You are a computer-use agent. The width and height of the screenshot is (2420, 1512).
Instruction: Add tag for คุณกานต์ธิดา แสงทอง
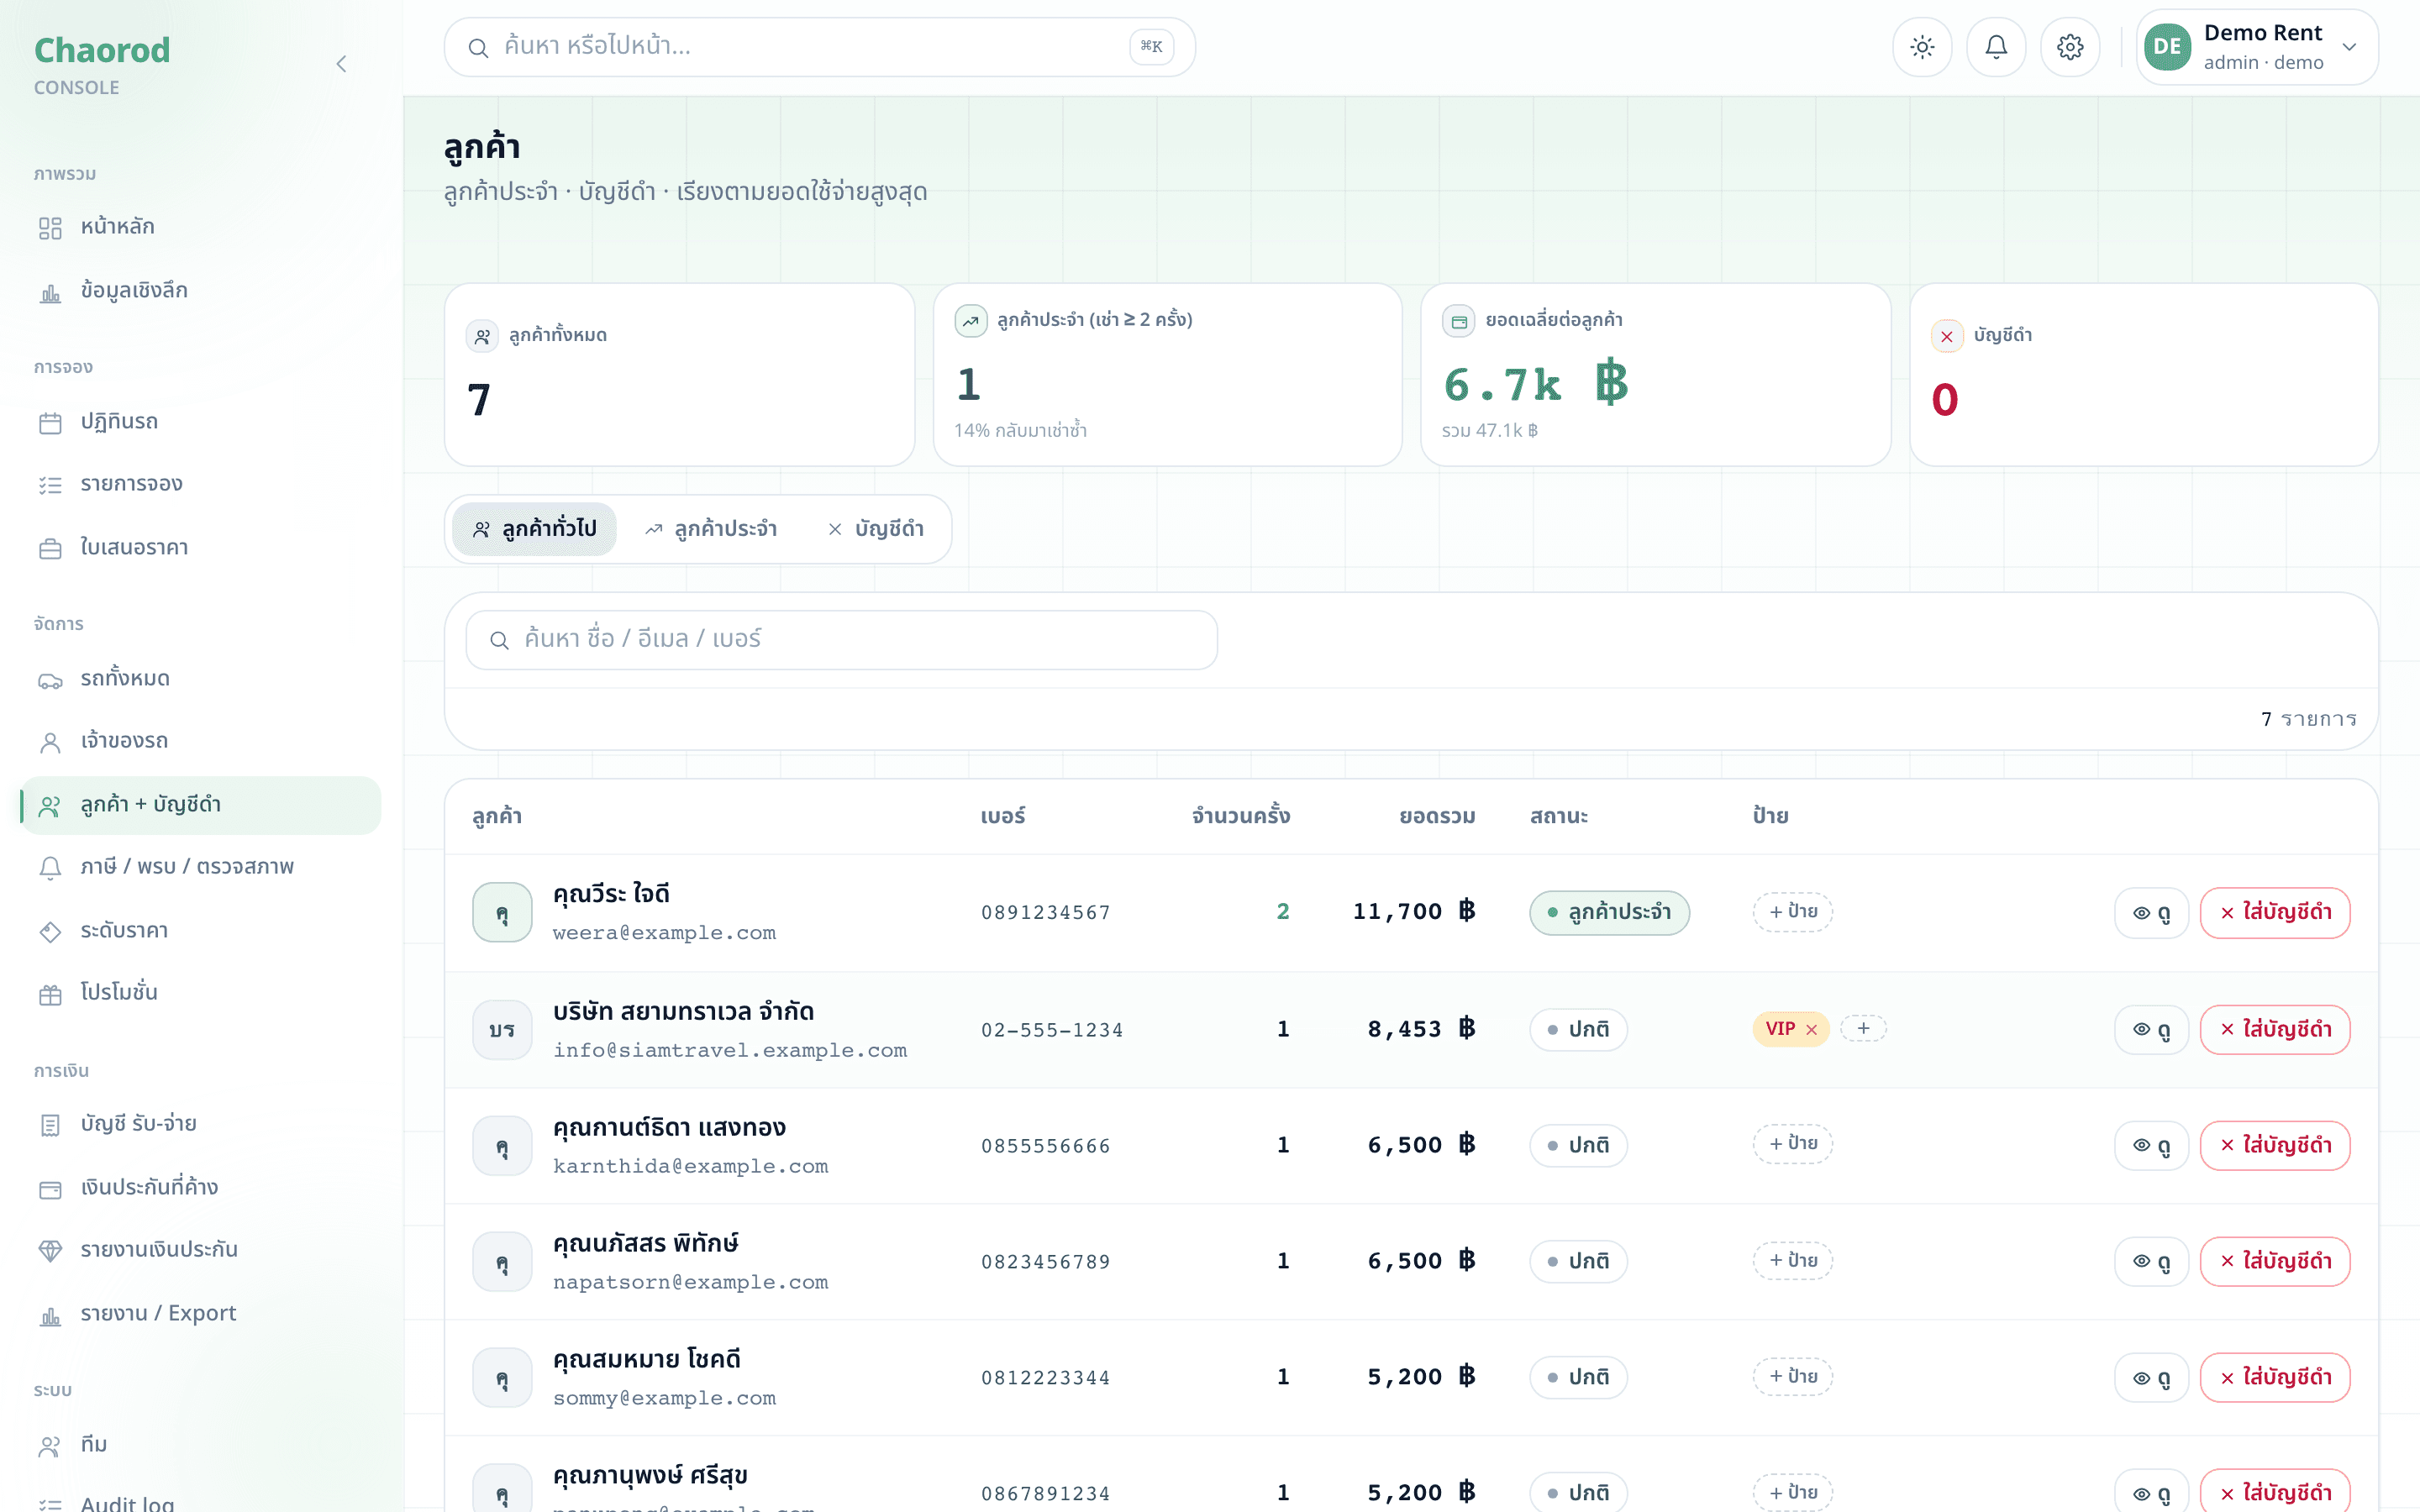(1793, 1144)
